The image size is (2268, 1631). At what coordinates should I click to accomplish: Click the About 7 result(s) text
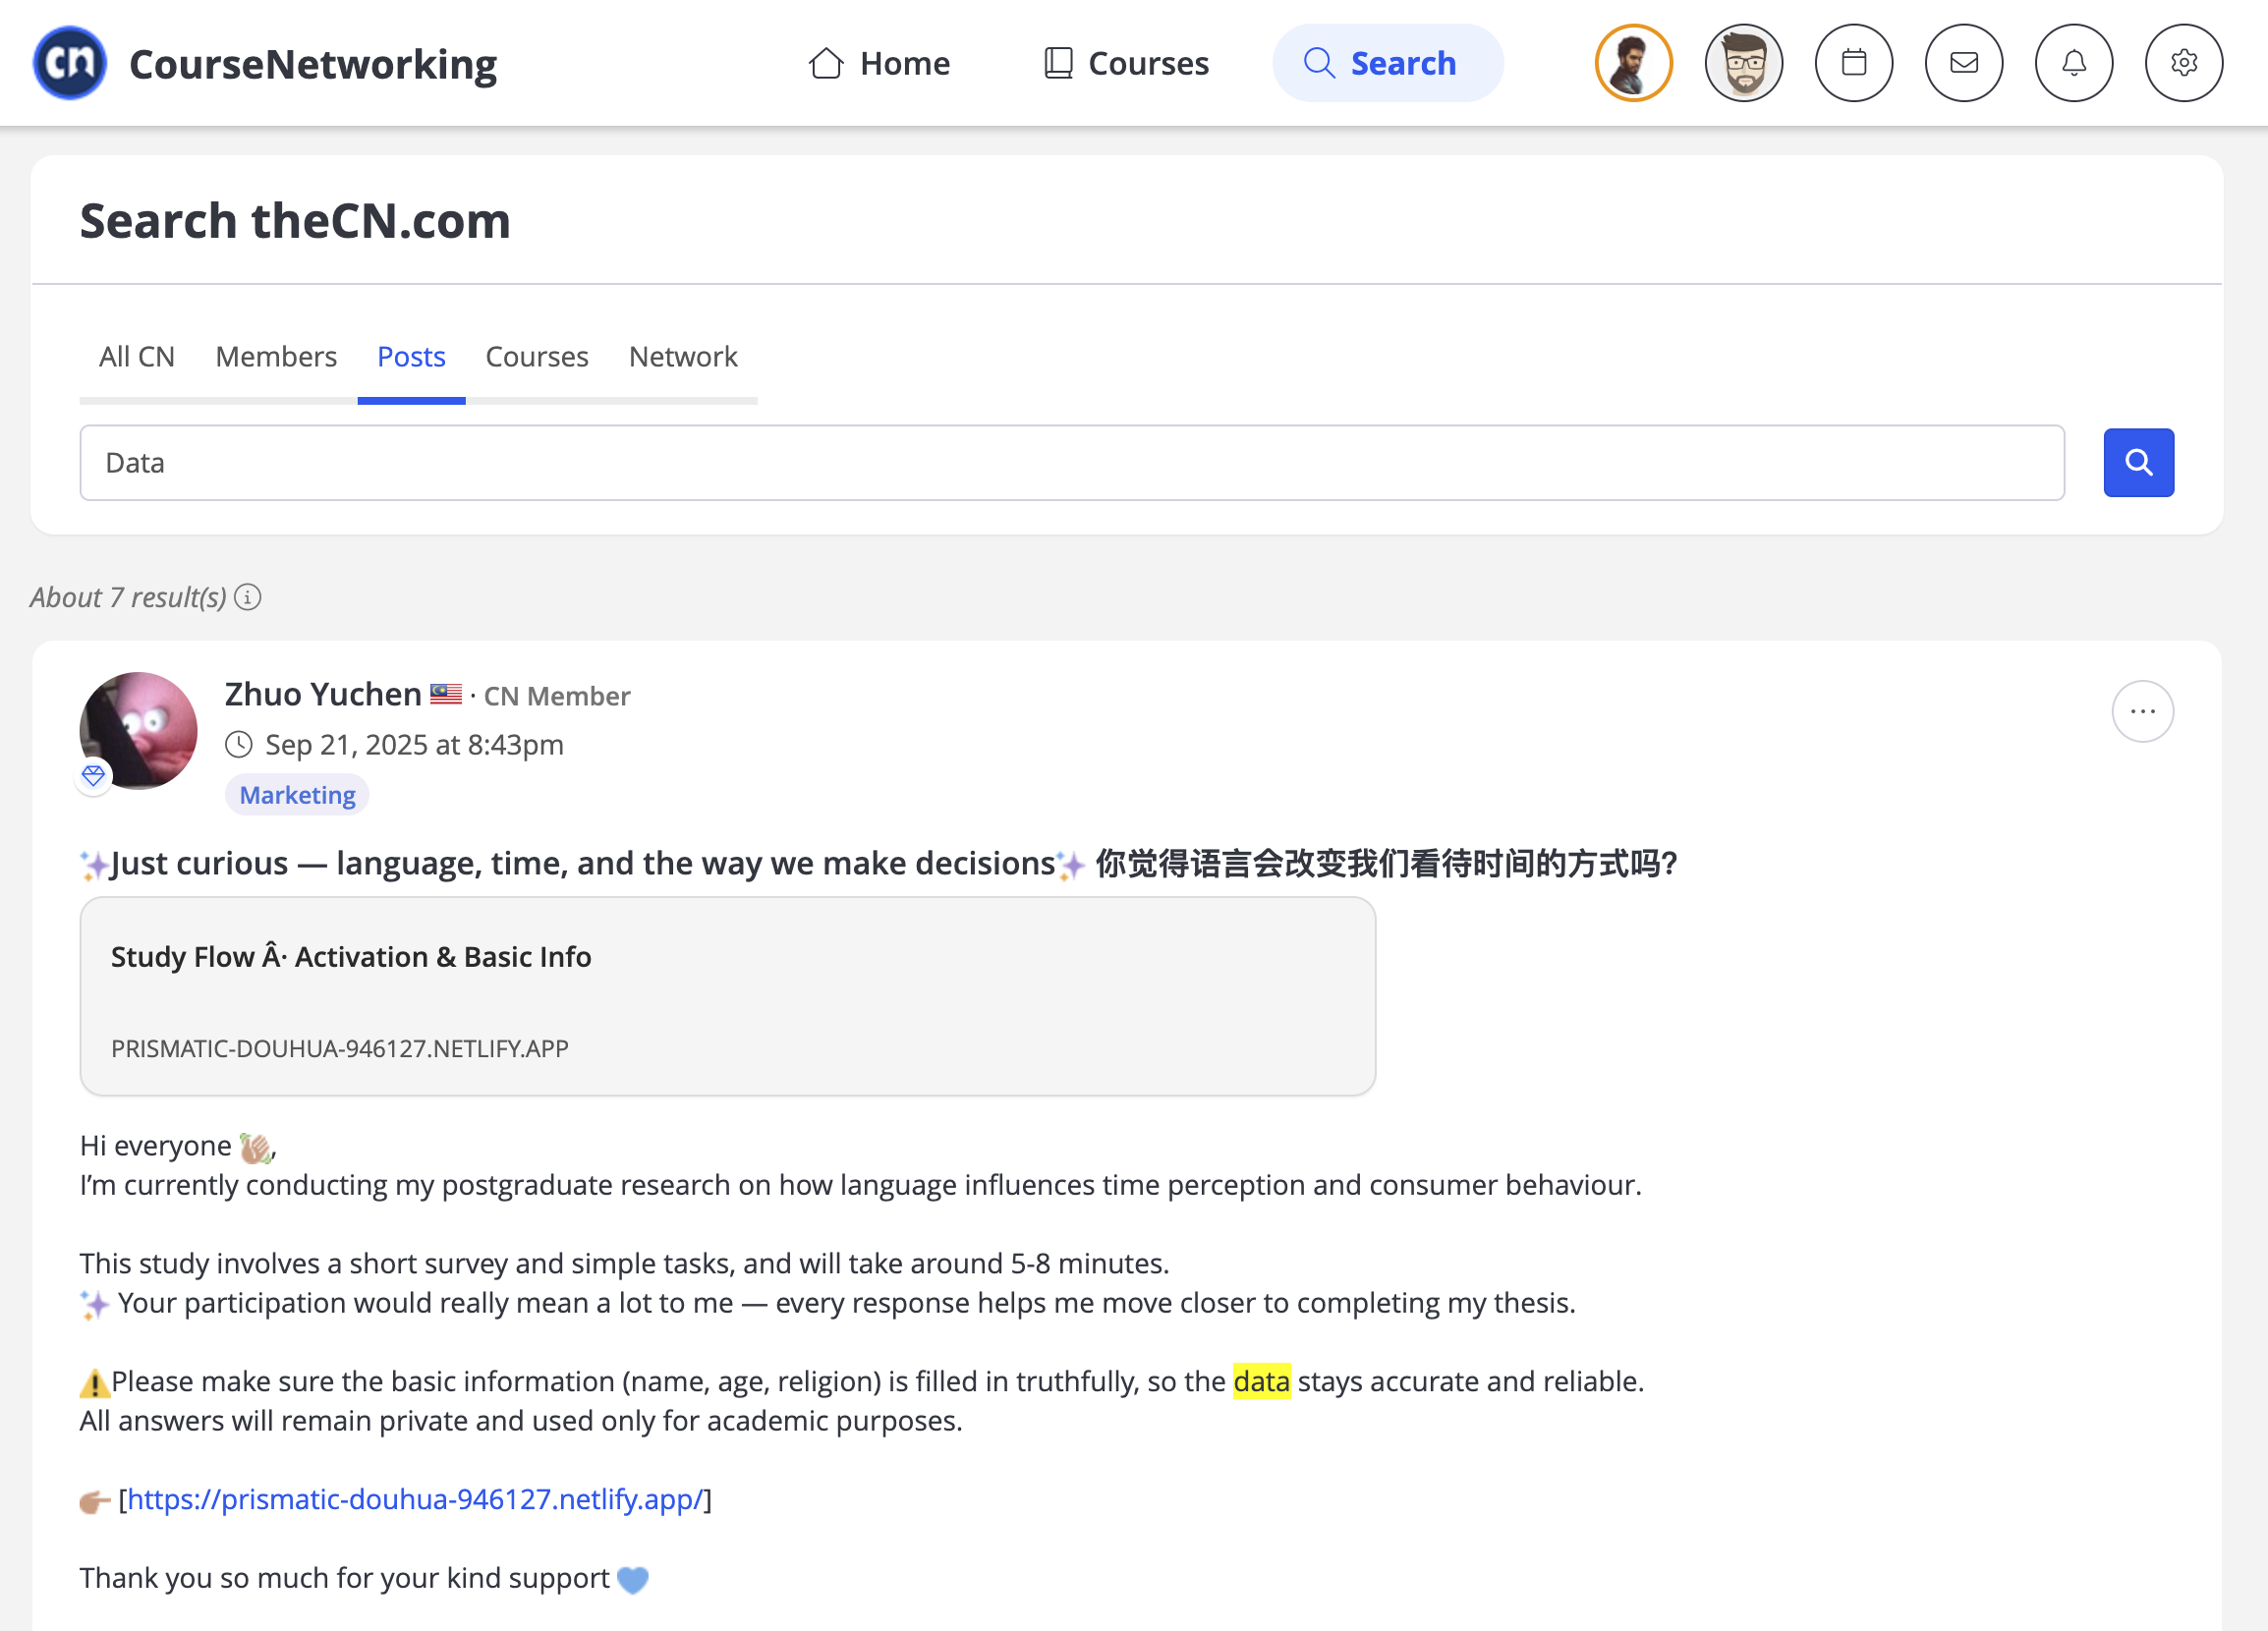pyautogui.click(x=129, y=597)
